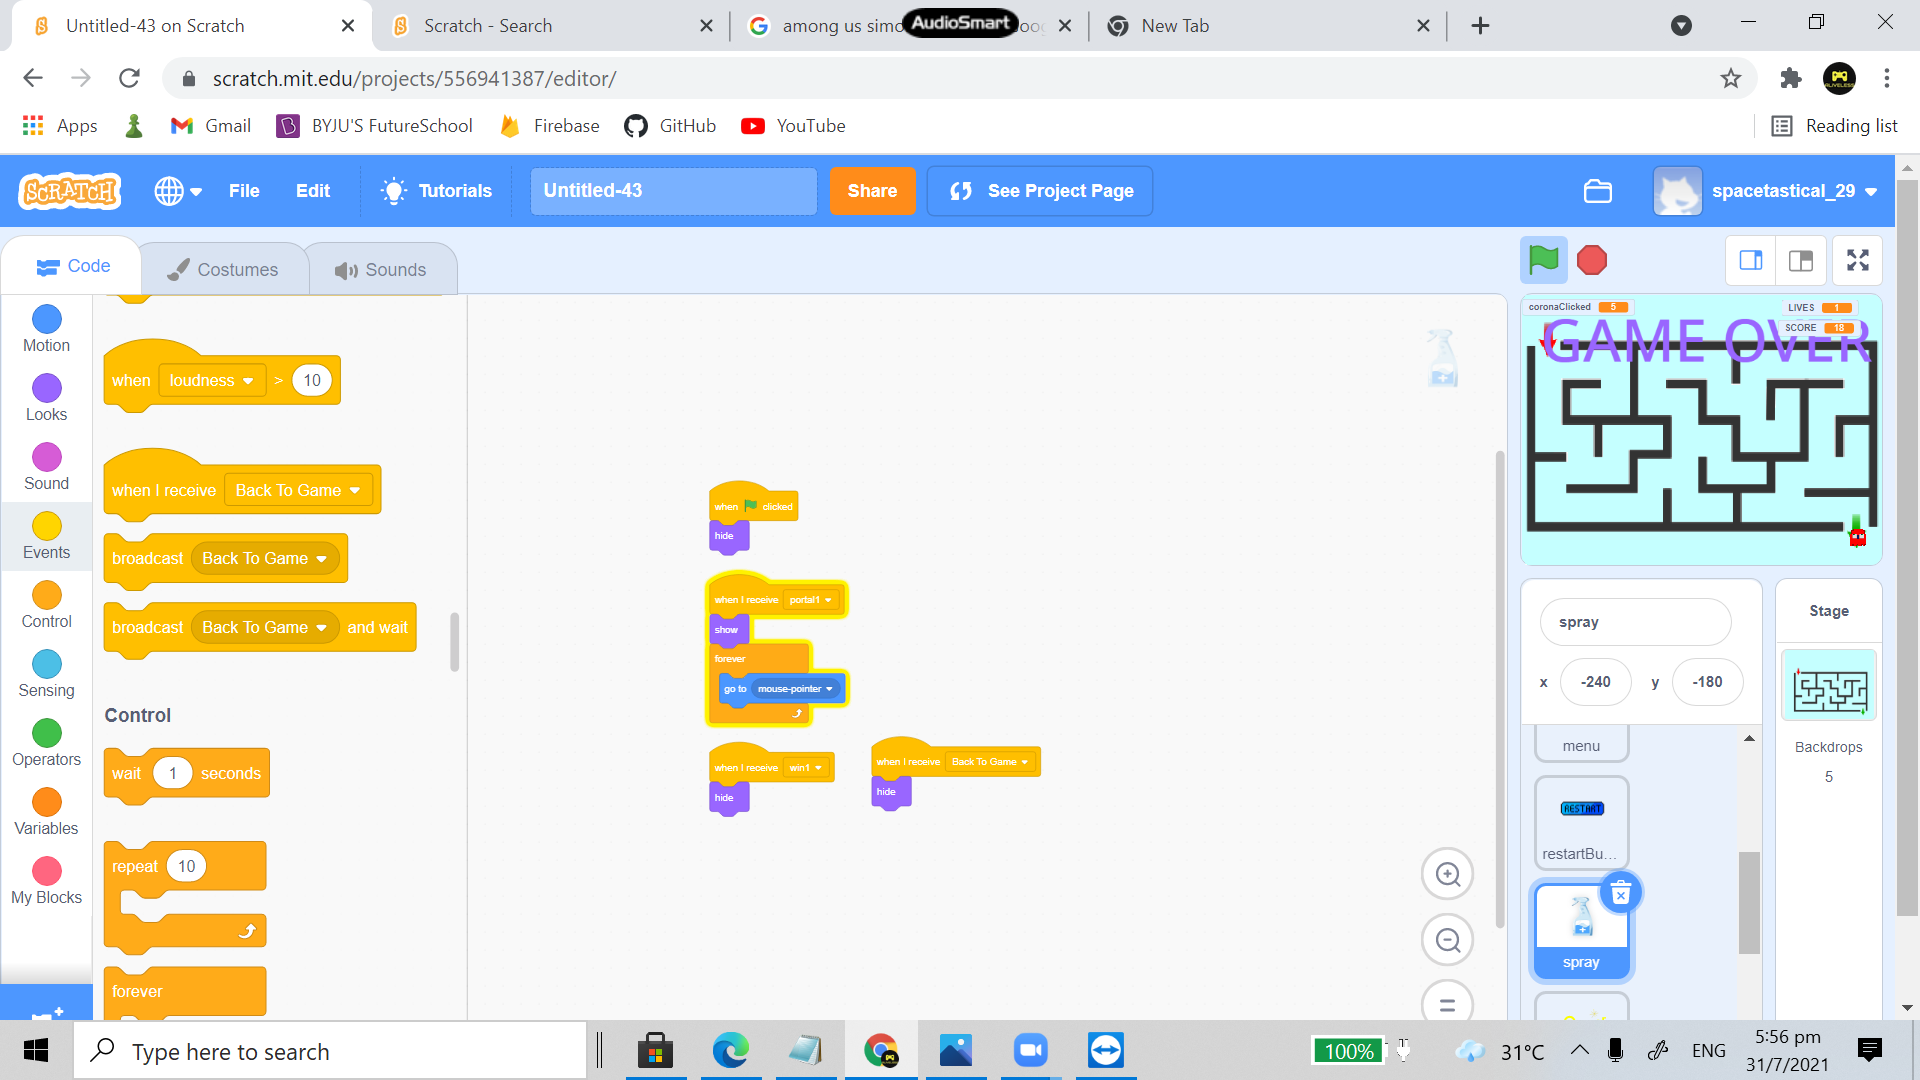Click the sprite name field 'spray'
The height and width of the screenshot is (1080, 1920).
tap(1635, 622)
